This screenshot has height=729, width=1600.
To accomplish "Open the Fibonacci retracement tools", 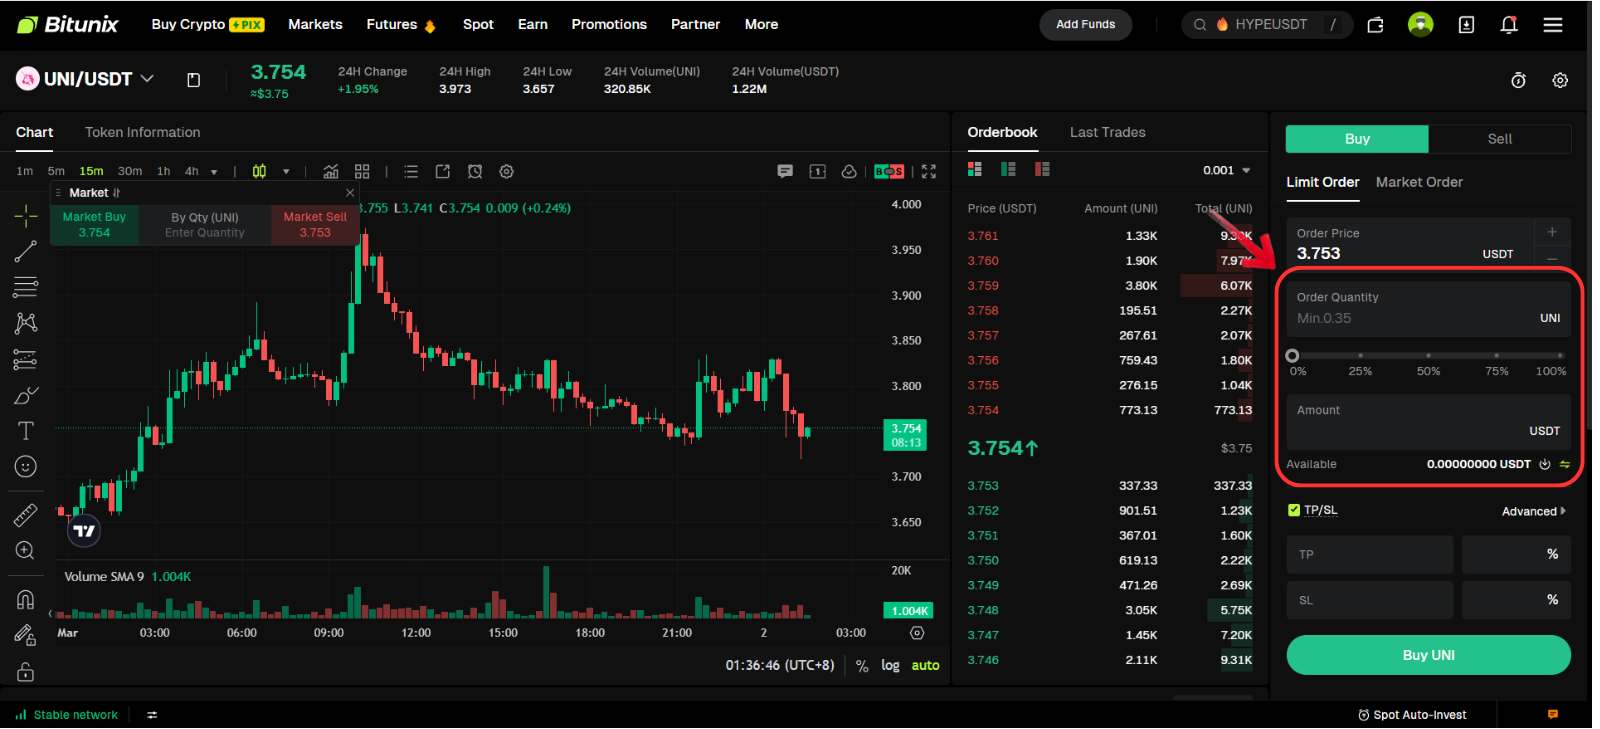I will point(25,287).
